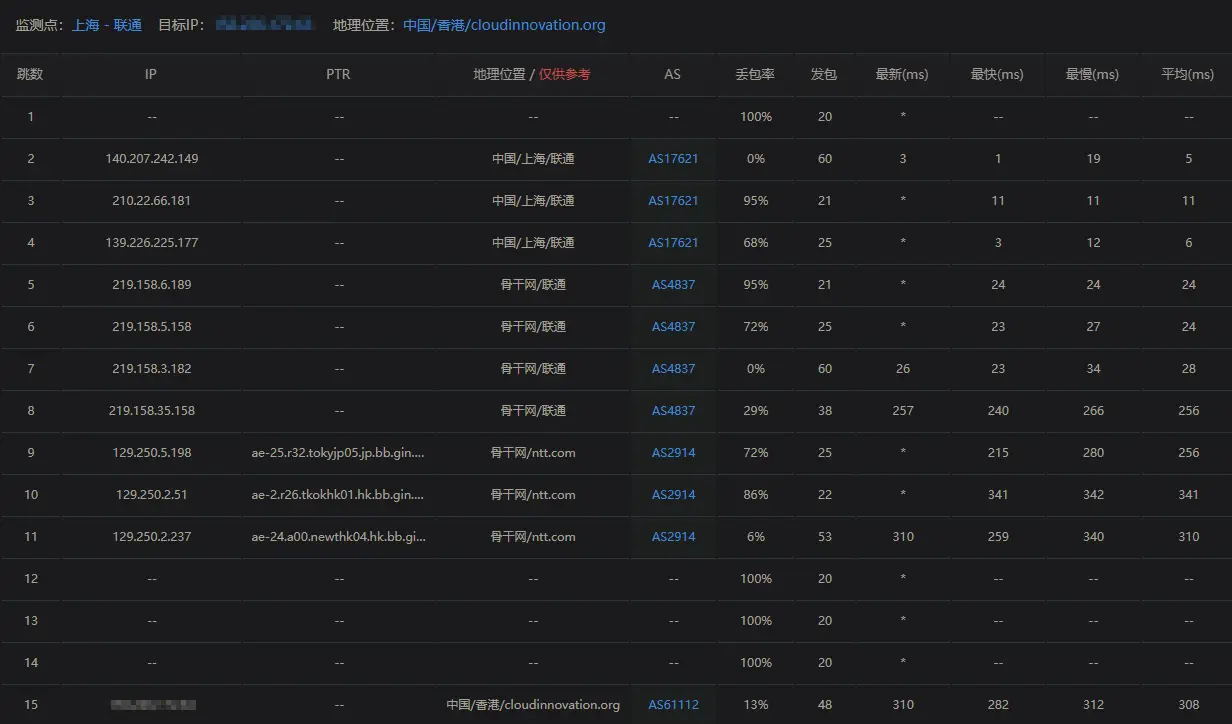
Task: Open AS17621 link for IP 140.207.242.149
Action: [673, 159]
